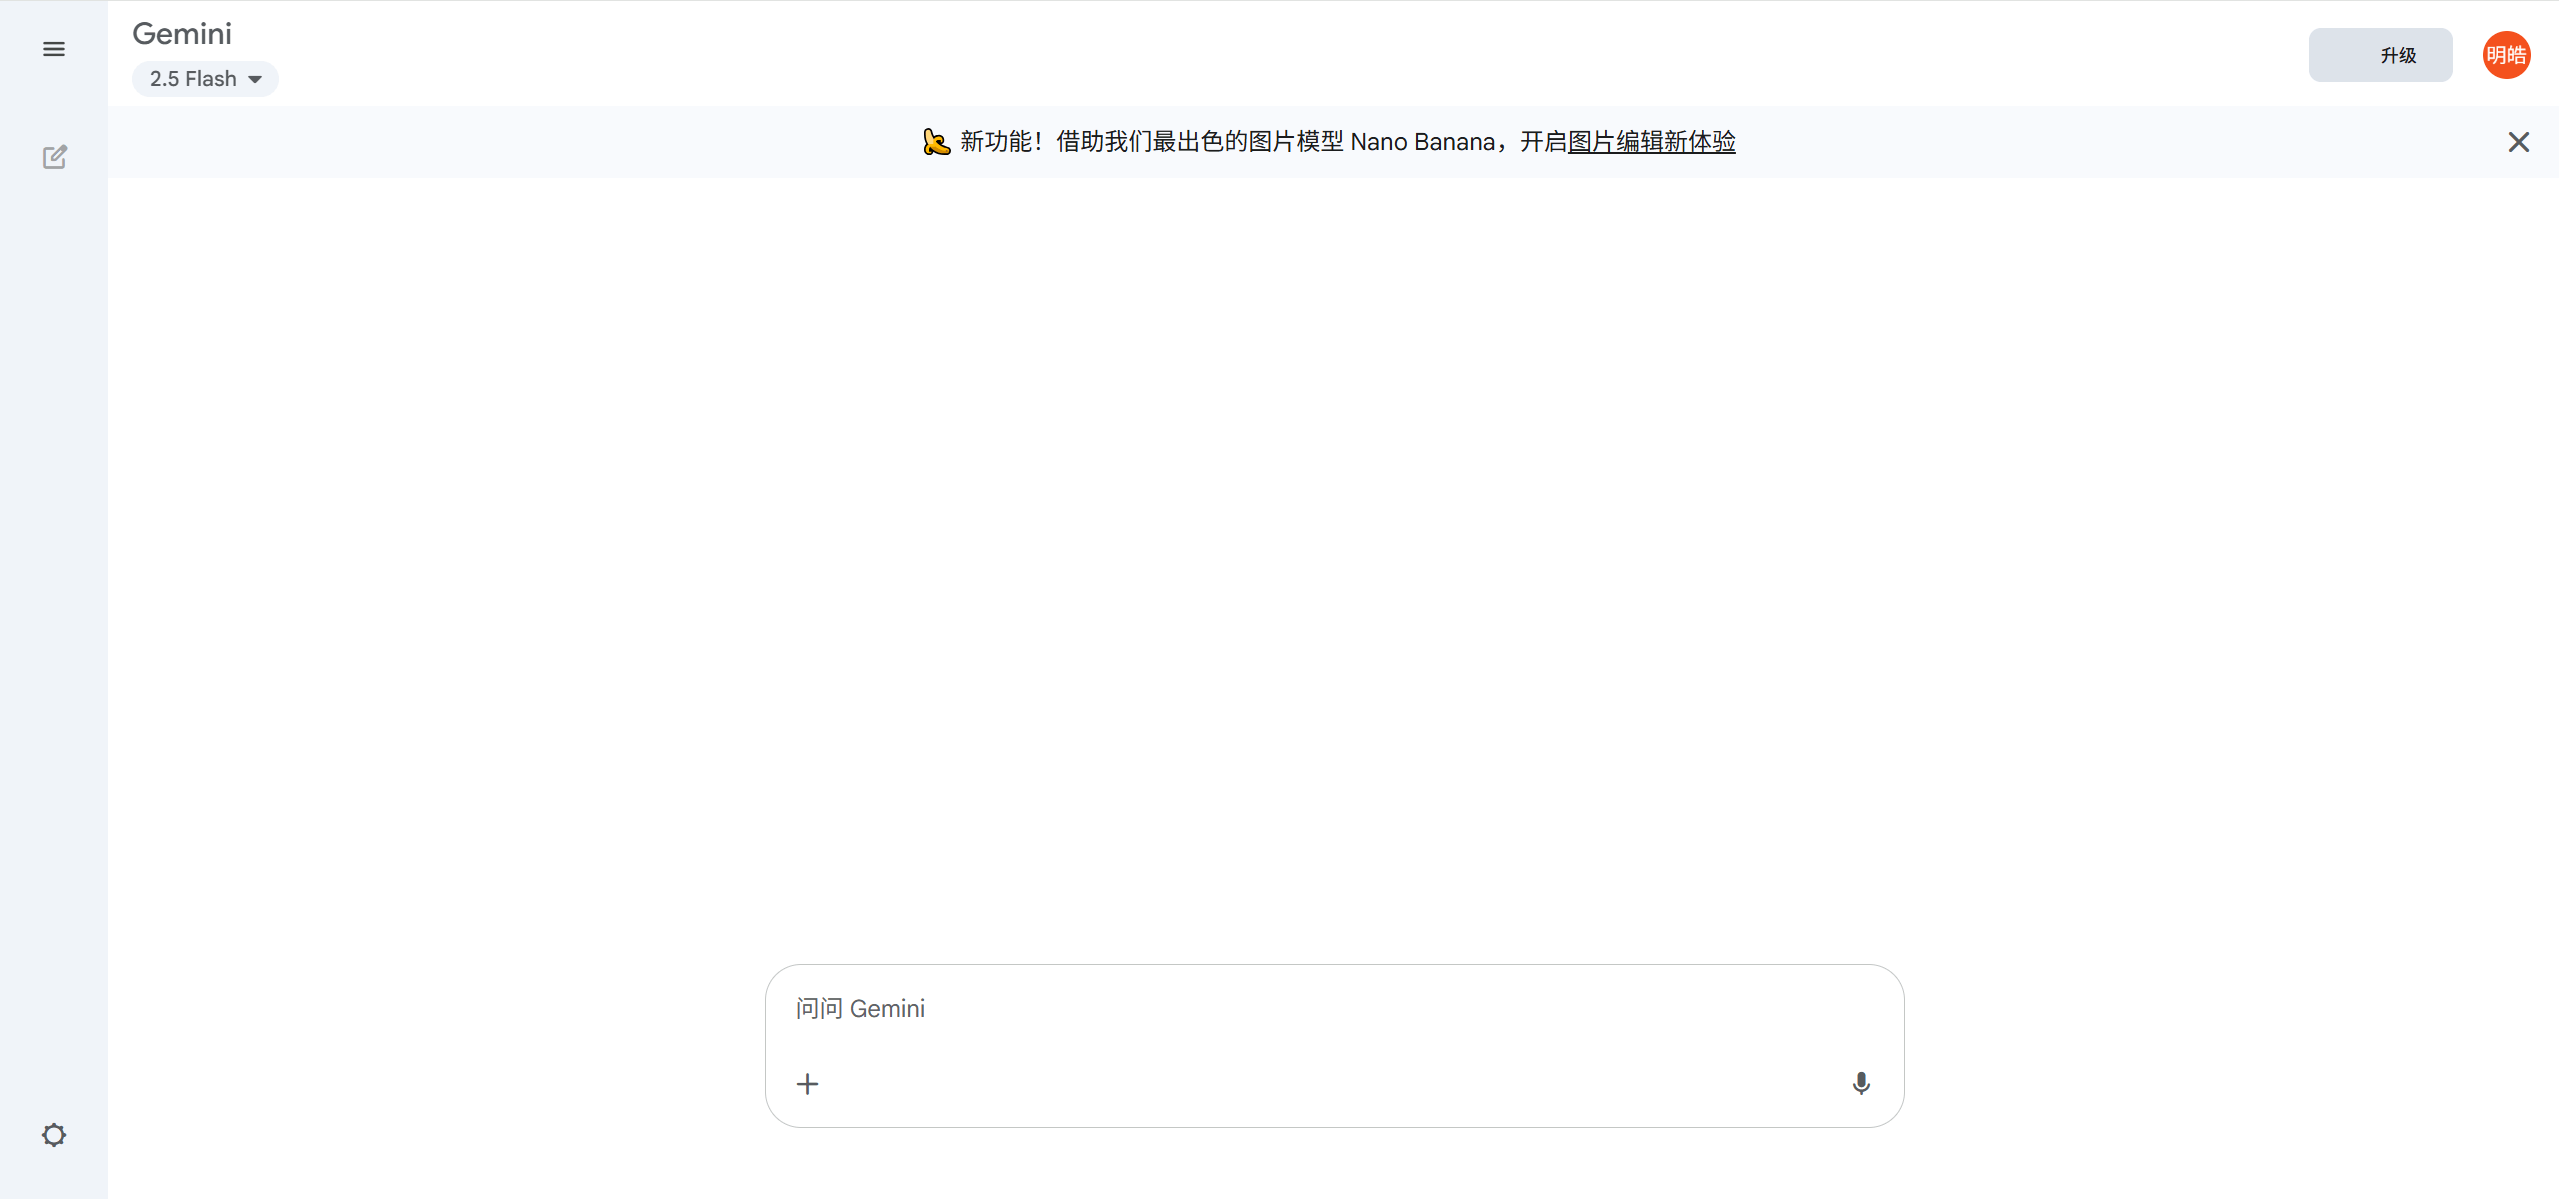
Task: Click the 升级 upgrade button
Action: [2380, 55]
